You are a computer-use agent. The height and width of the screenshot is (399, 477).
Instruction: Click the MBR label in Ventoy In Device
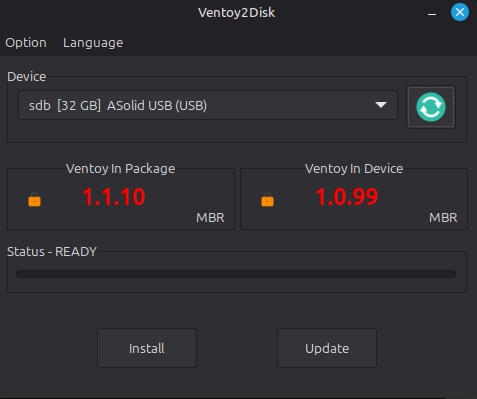tap(443, 218)
